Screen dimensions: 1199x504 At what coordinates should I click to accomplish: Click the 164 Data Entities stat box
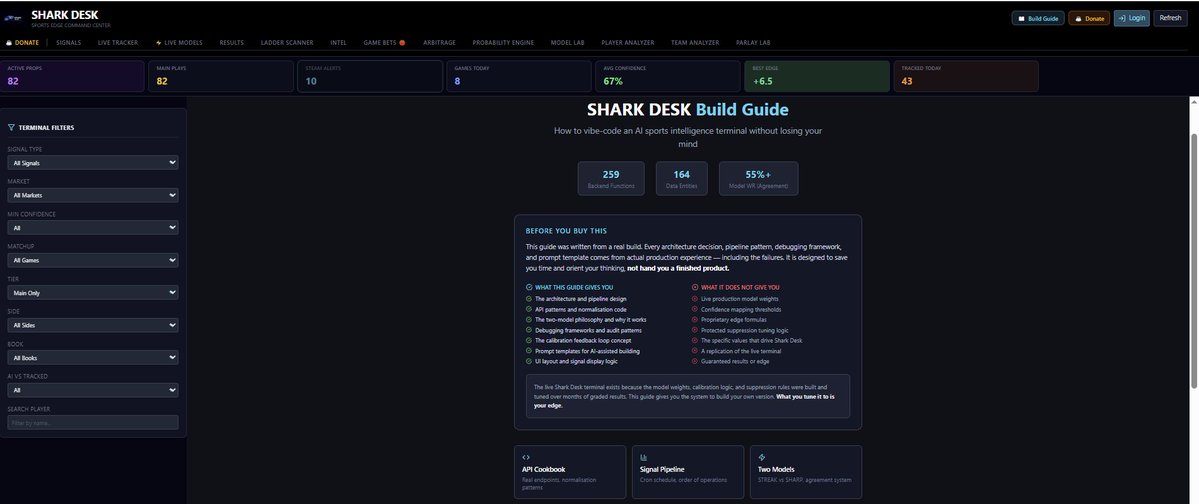pos(681,178)
